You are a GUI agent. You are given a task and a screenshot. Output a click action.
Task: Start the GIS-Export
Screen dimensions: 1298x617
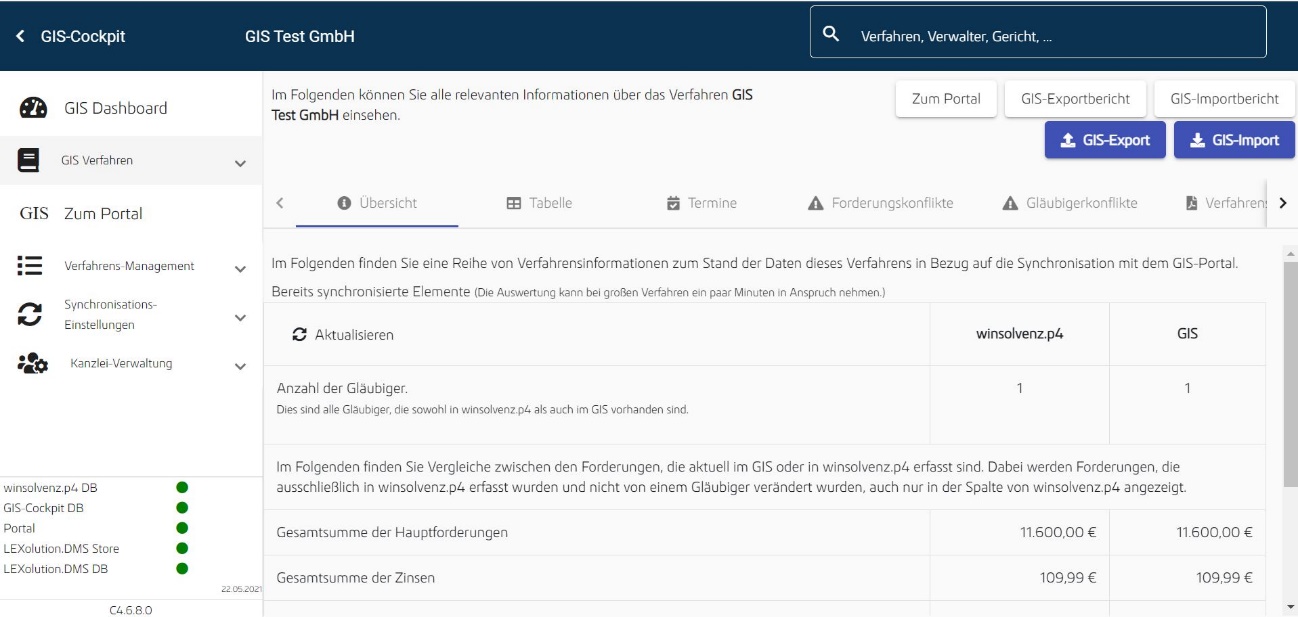[x=1105, y=140]
